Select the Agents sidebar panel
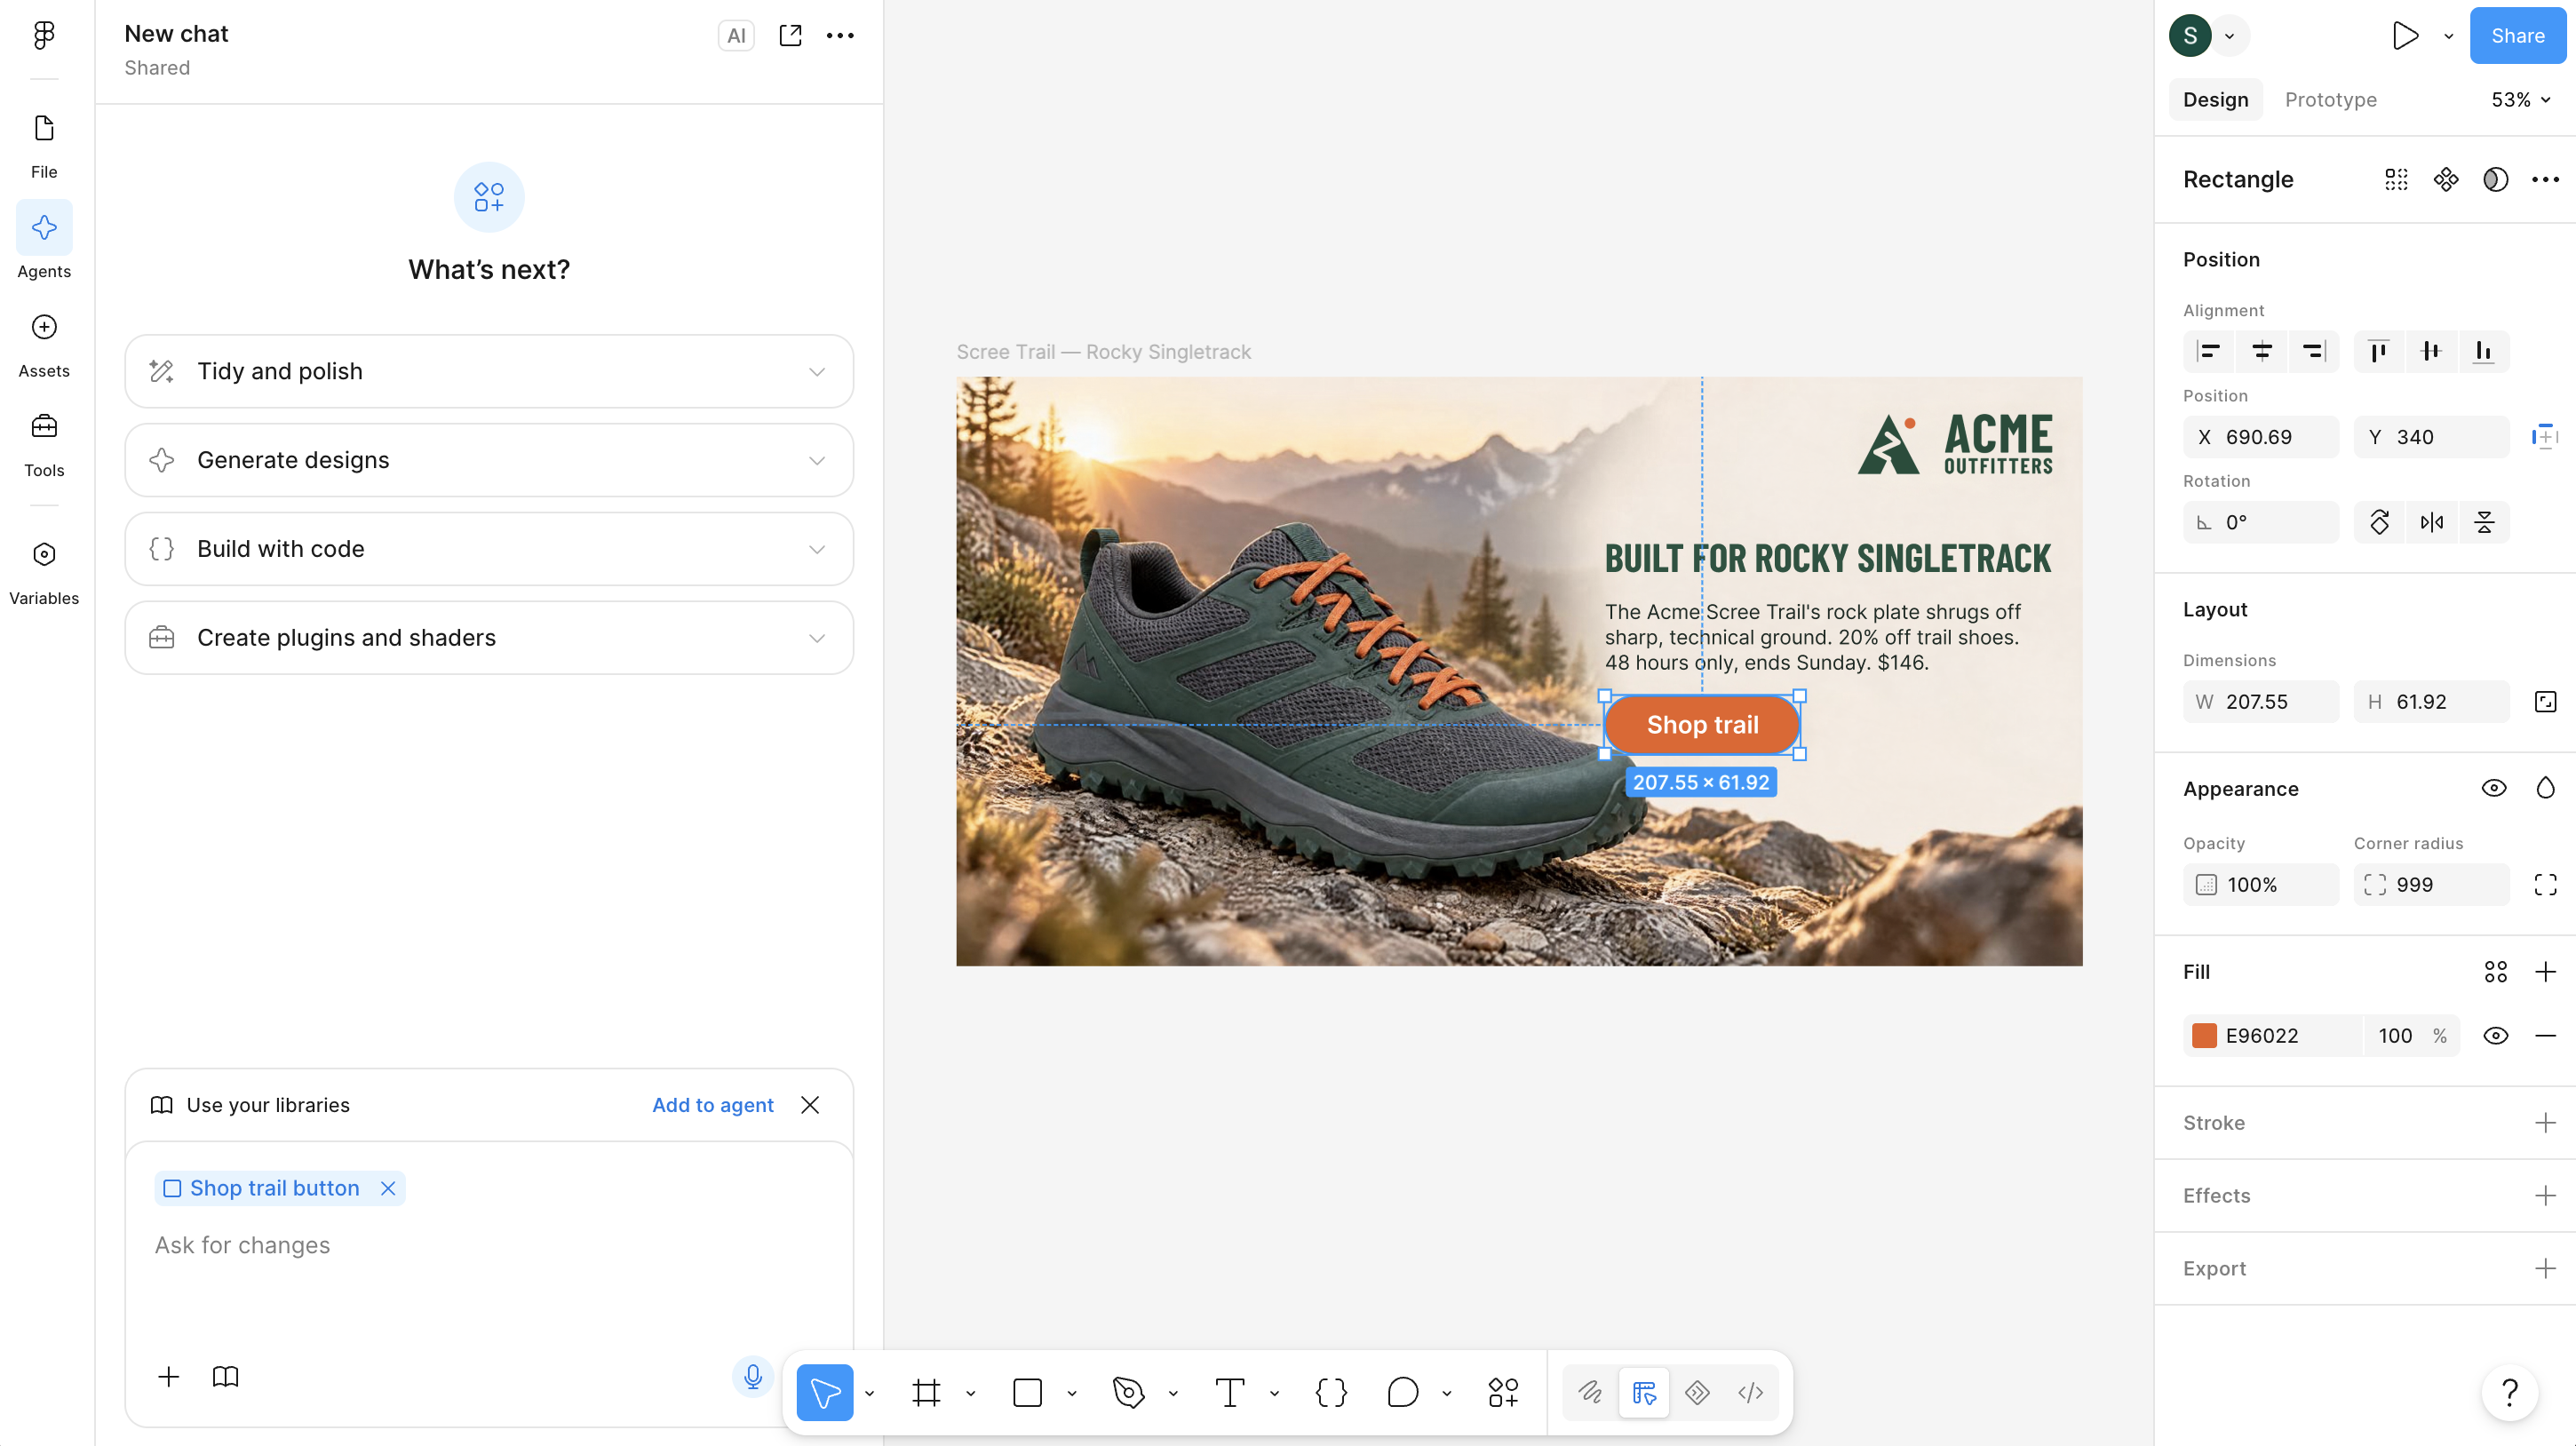This screenshot has height=1446, width=2576. 44,241
